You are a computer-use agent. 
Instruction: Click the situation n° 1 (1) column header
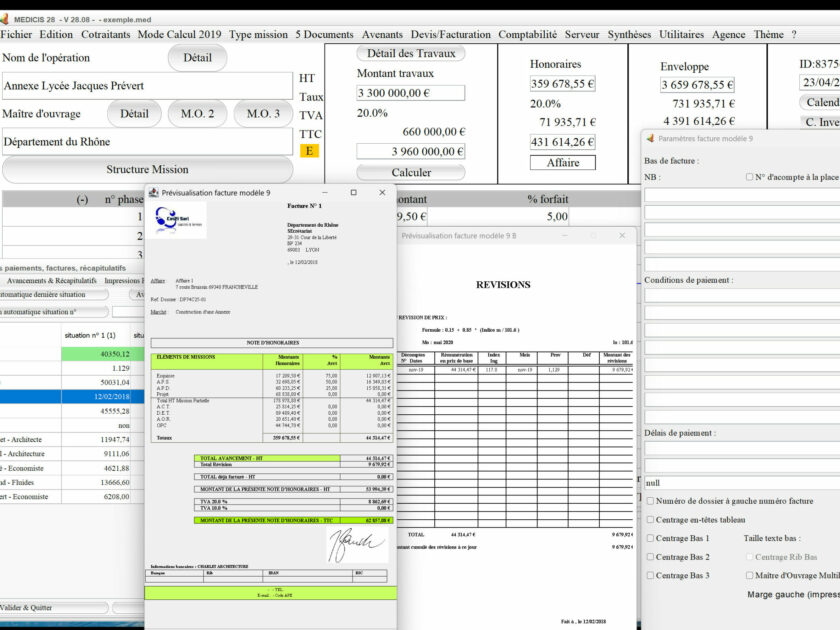coord(90,335)
